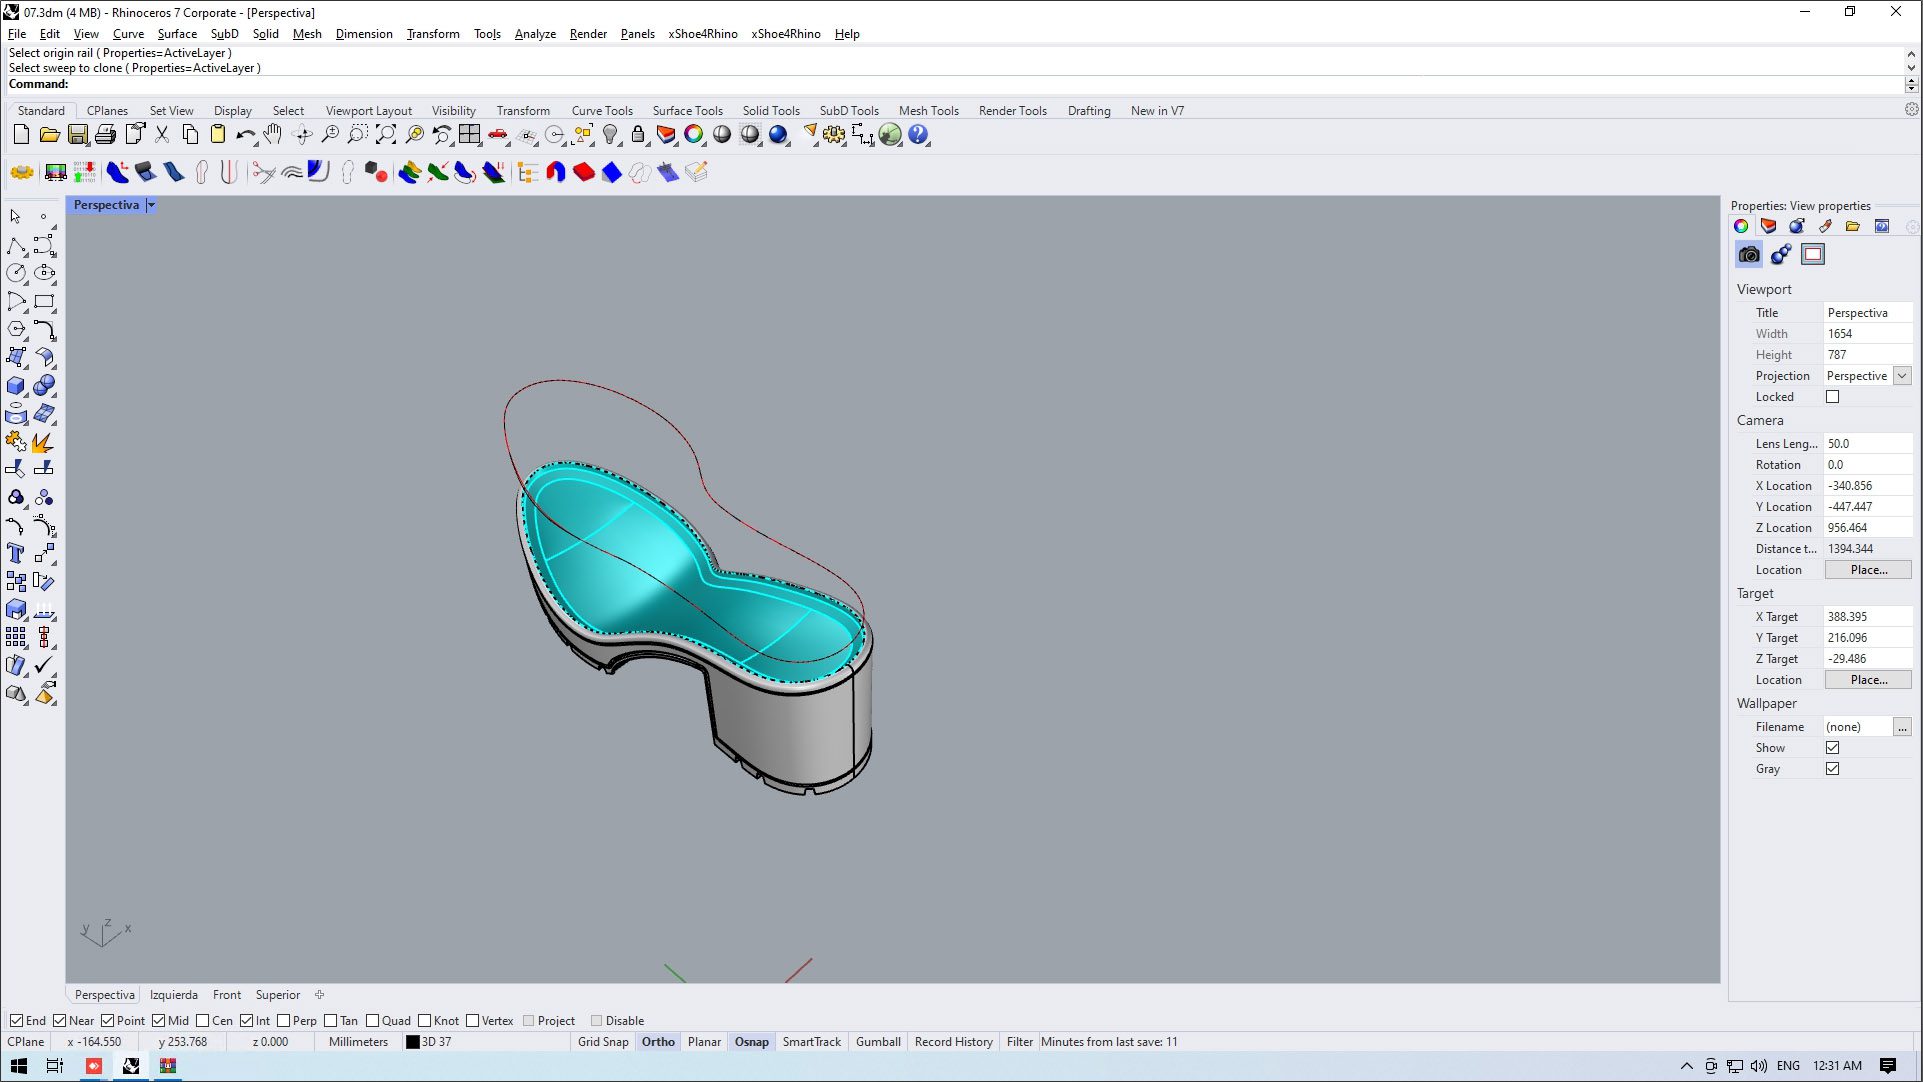Uncheck the wallpaper Gray checkbox
1923x1082 pixels.
tap(1832, 769)
